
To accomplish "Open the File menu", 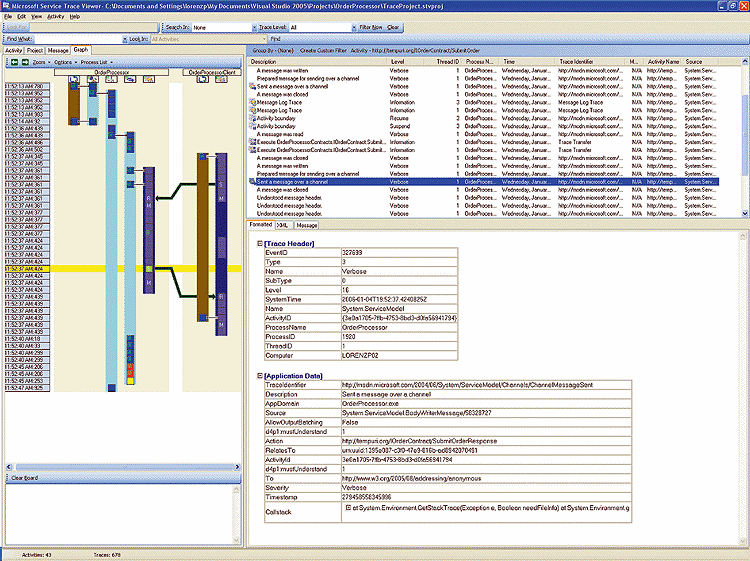I will [8, 16].
